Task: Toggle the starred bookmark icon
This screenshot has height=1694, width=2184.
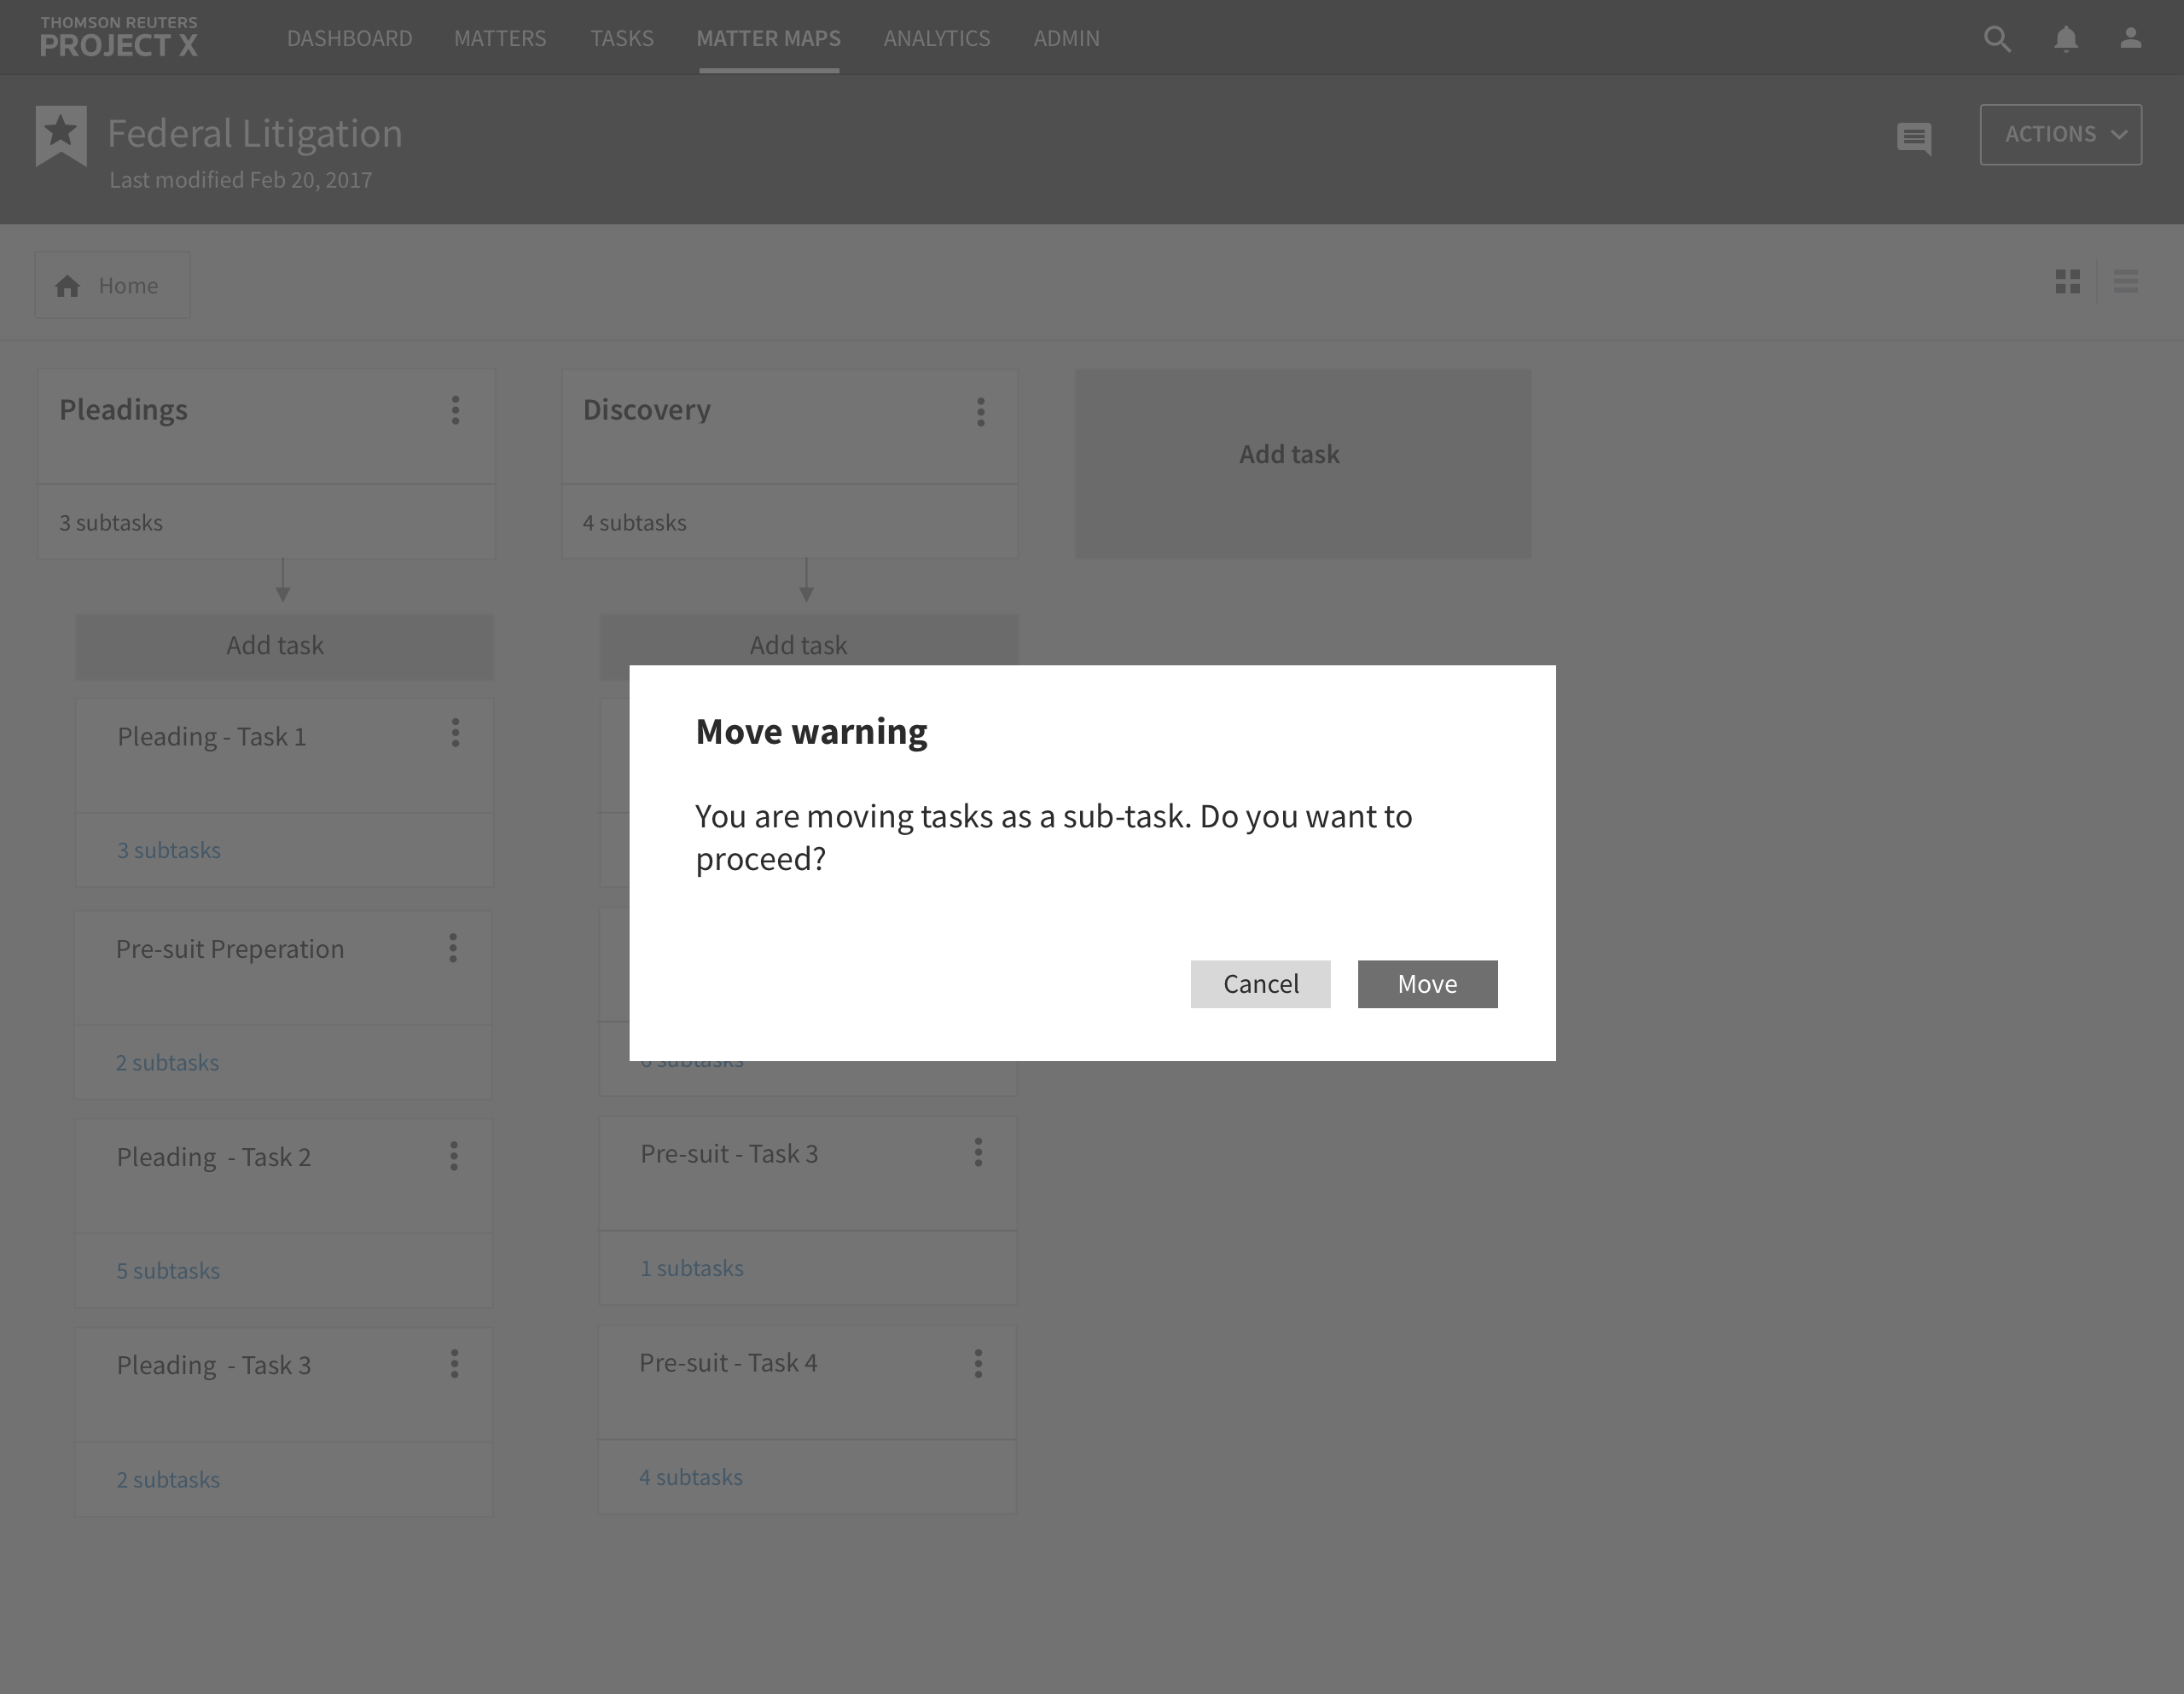Action: (x=61, y=134)
